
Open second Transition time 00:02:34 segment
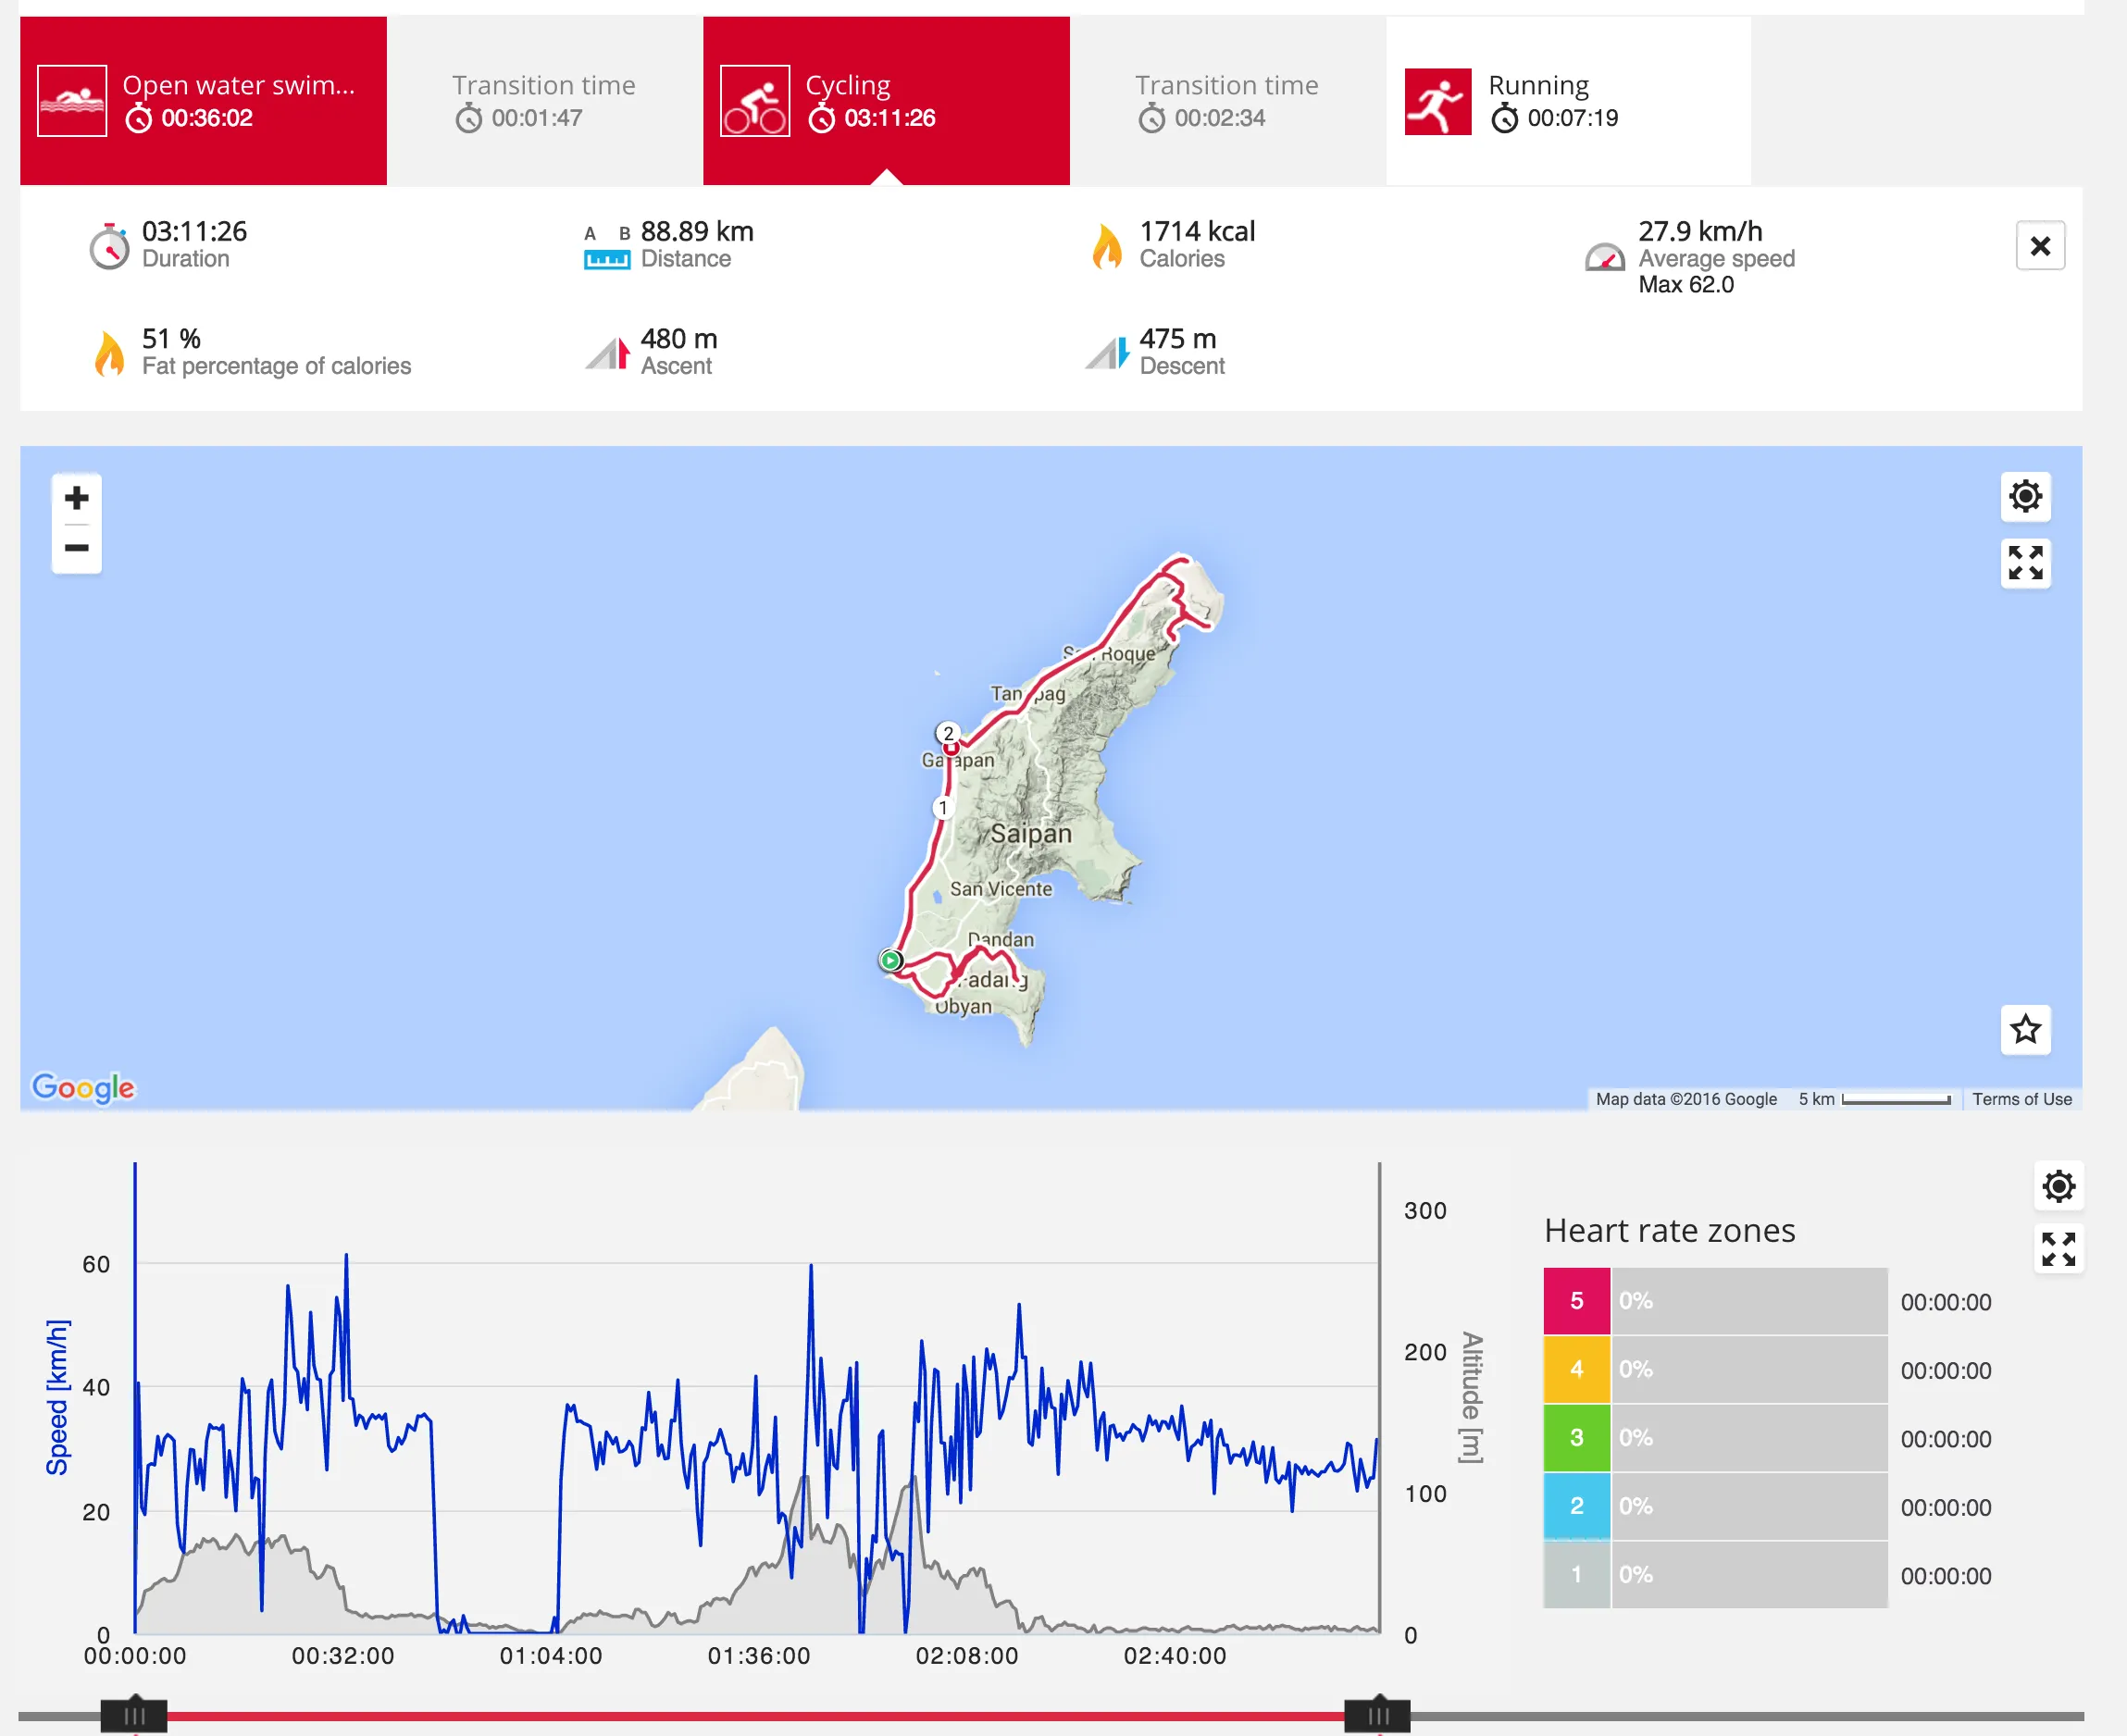tap(1227, 100)
